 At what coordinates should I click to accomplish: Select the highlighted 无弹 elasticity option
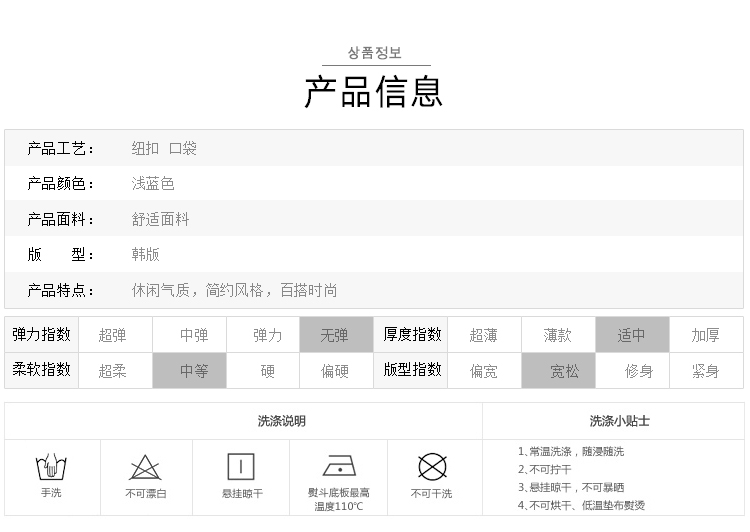[x=335, y=335]
